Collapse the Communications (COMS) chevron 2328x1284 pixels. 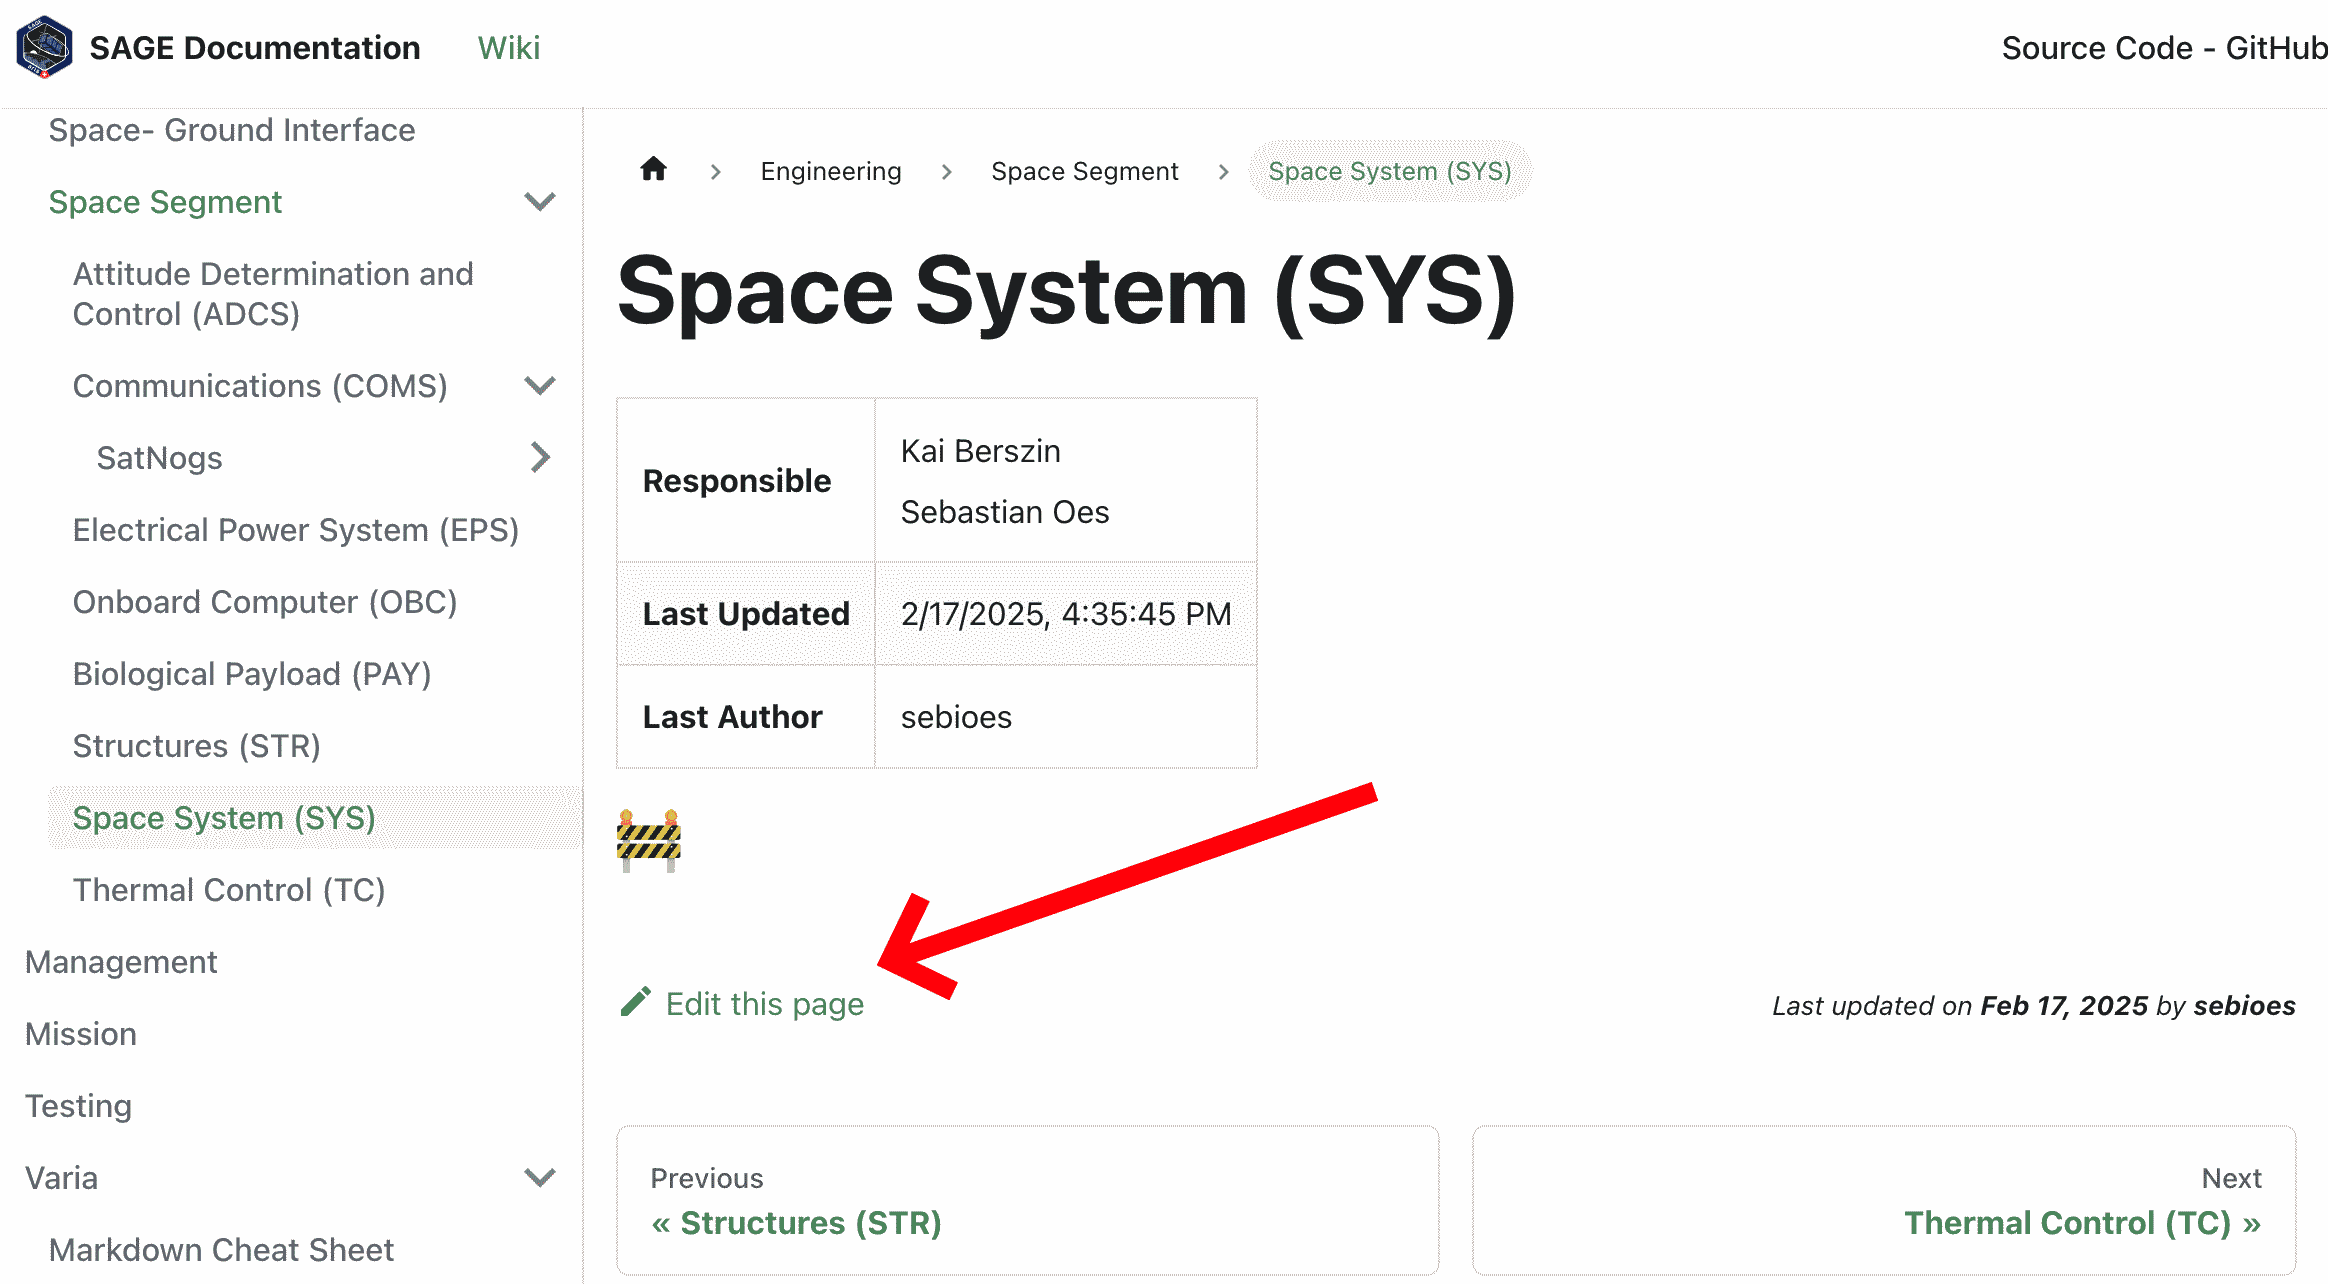click(x=540, y=386)
